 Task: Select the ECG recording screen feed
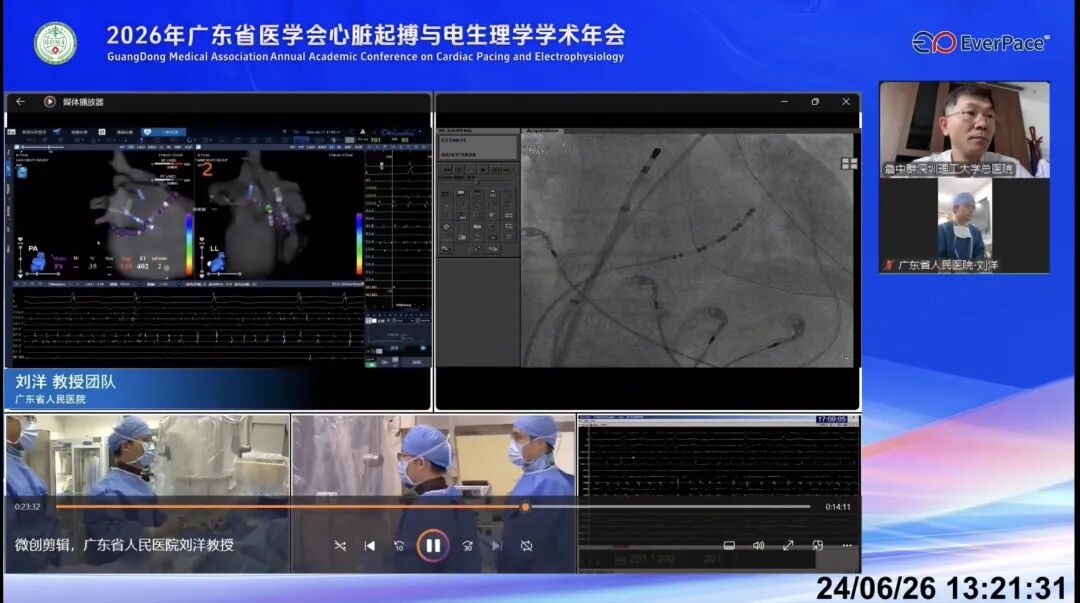click(719, 493)
